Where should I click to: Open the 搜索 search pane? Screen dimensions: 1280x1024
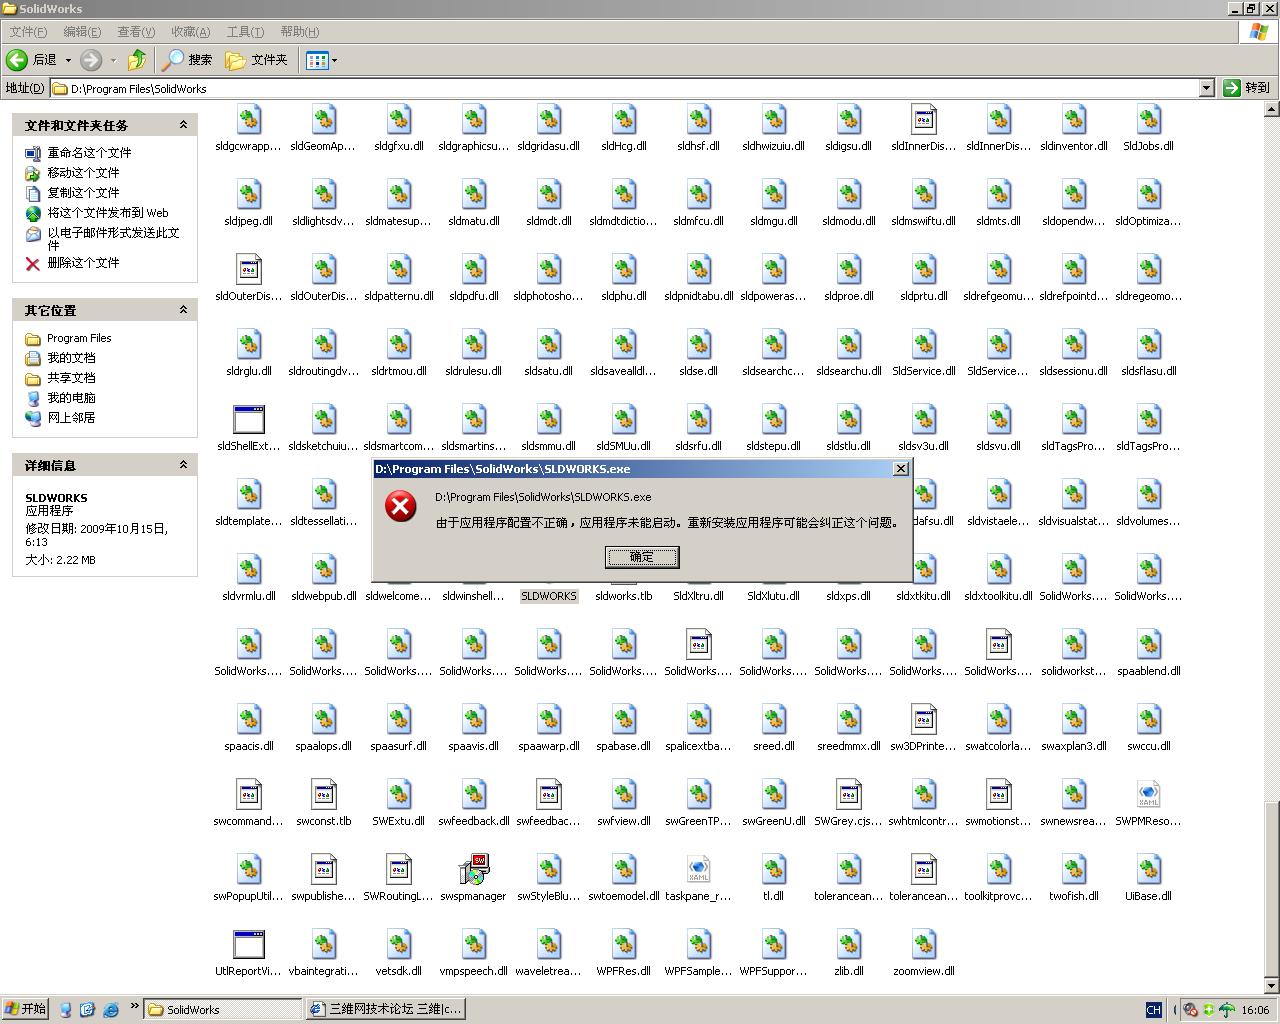point(188,60)
